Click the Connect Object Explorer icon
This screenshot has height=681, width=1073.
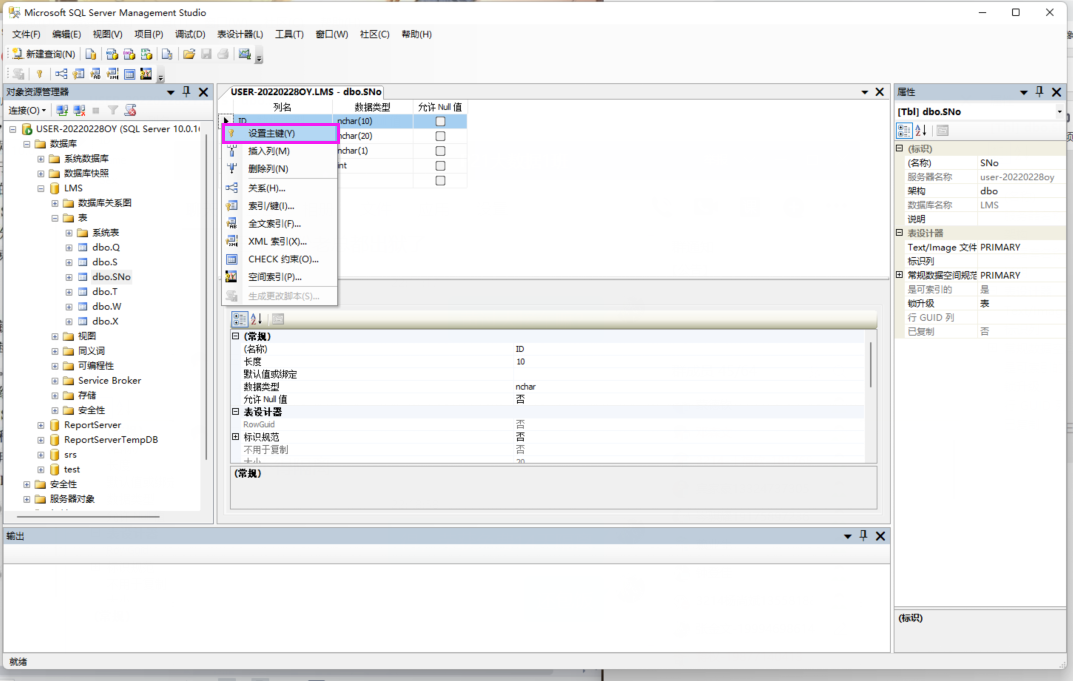click(62, 110)
